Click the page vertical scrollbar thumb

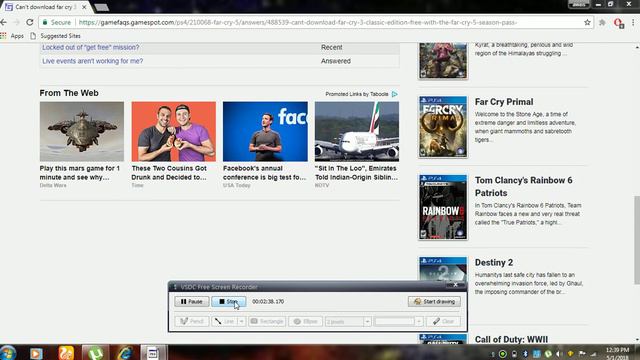click(637, 240)
